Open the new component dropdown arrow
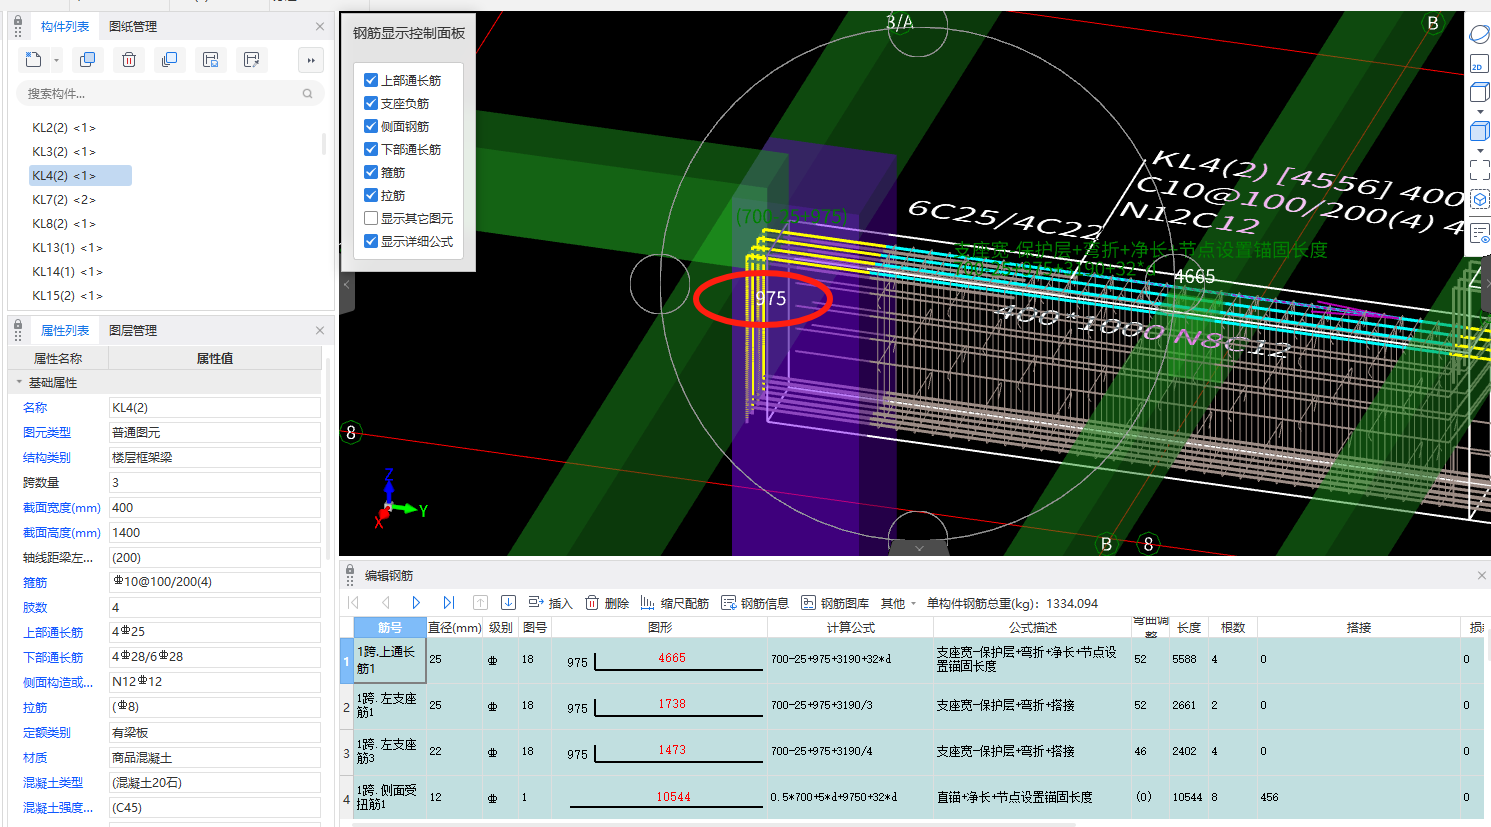1491x827 pixels. pyautogui.click(x=56, y=61)
